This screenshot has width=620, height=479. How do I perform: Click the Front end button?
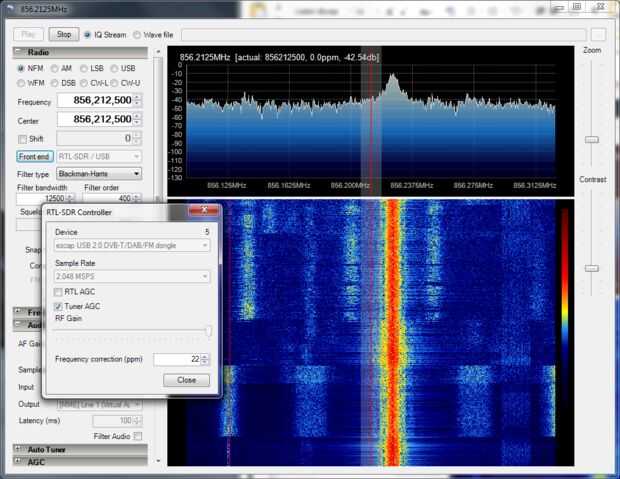(x=35, y=156)
